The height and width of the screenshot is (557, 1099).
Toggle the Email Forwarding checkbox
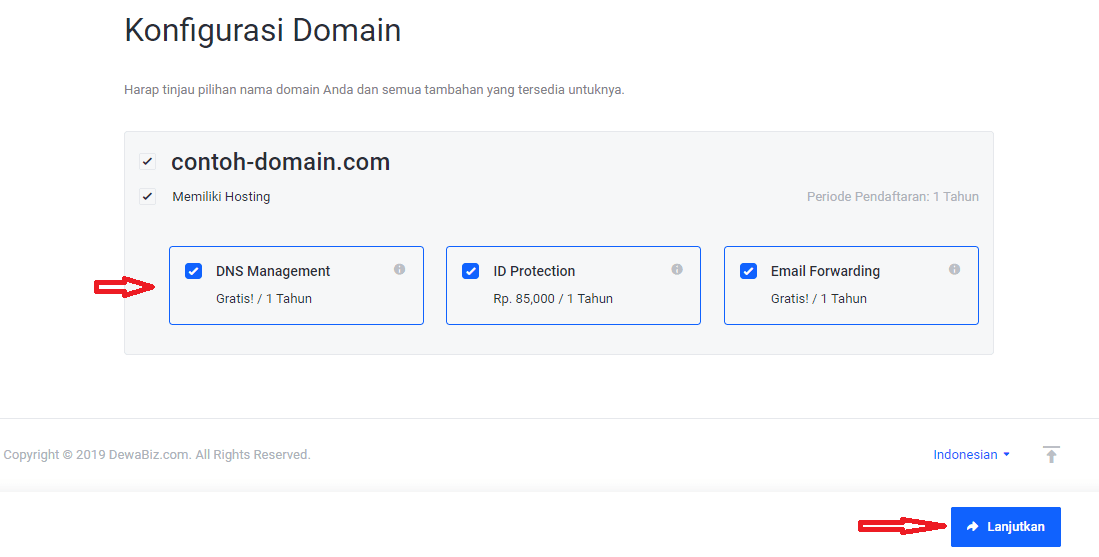coord(748,271)
